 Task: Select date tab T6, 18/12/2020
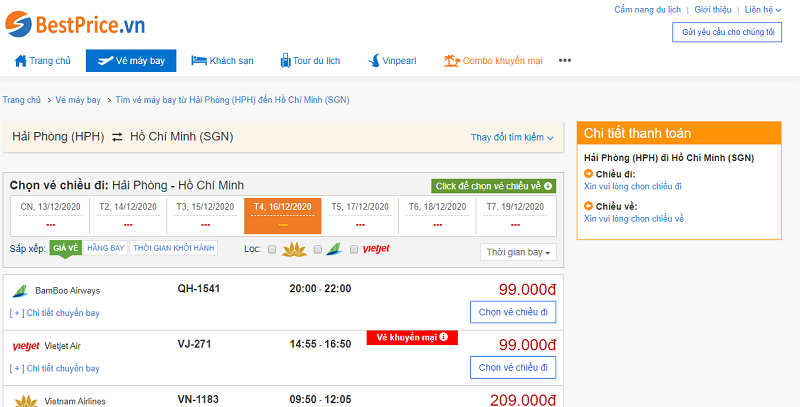437,216
